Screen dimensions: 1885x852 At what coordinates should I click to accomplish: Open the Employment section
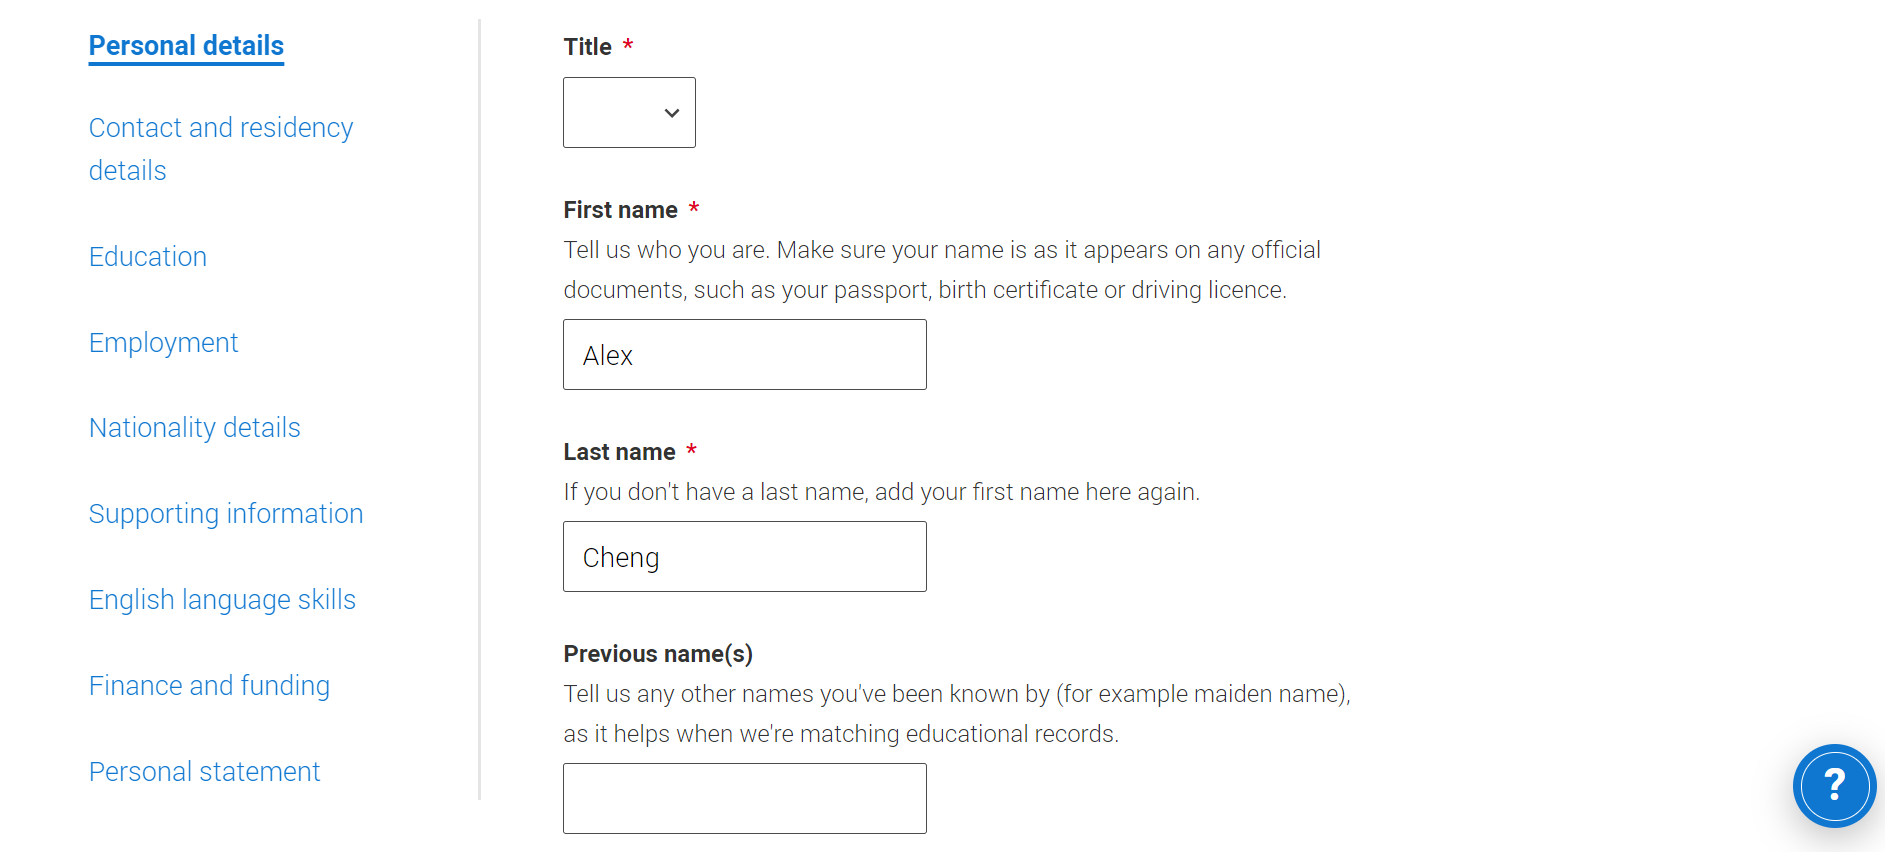pyautogui.click(x=163, y=343)
